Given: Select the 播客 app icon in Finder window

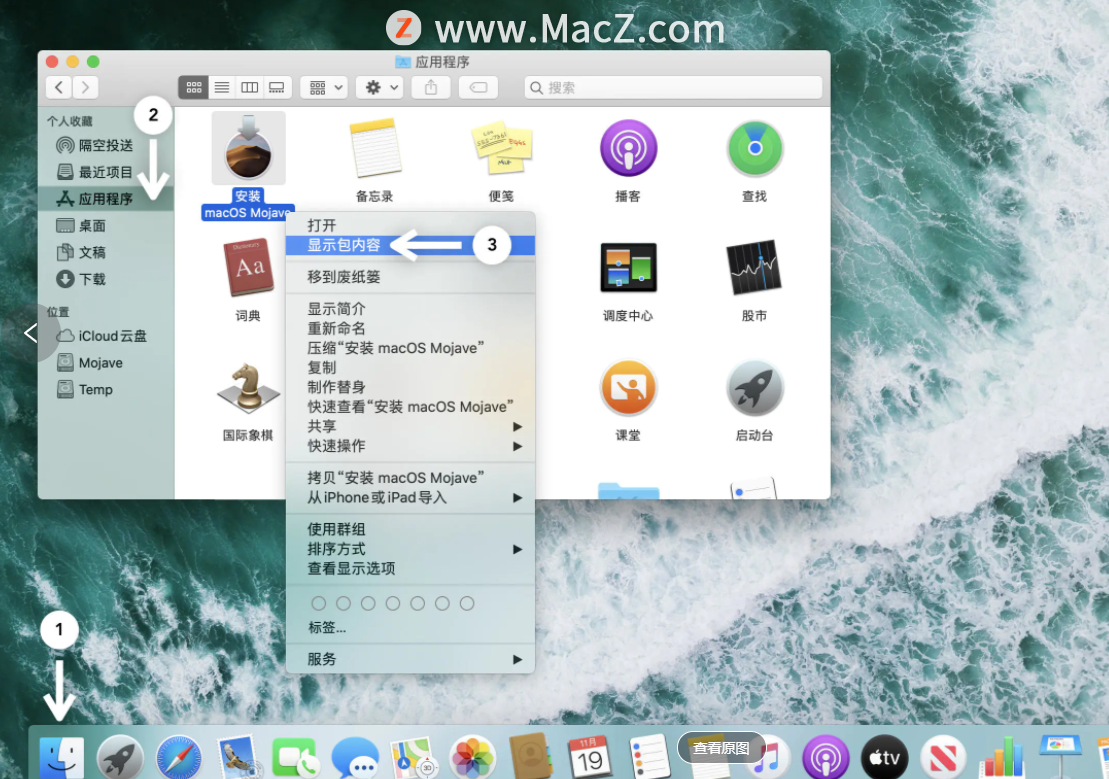Looking at the screenshot, I should click(x=628, y=148).
